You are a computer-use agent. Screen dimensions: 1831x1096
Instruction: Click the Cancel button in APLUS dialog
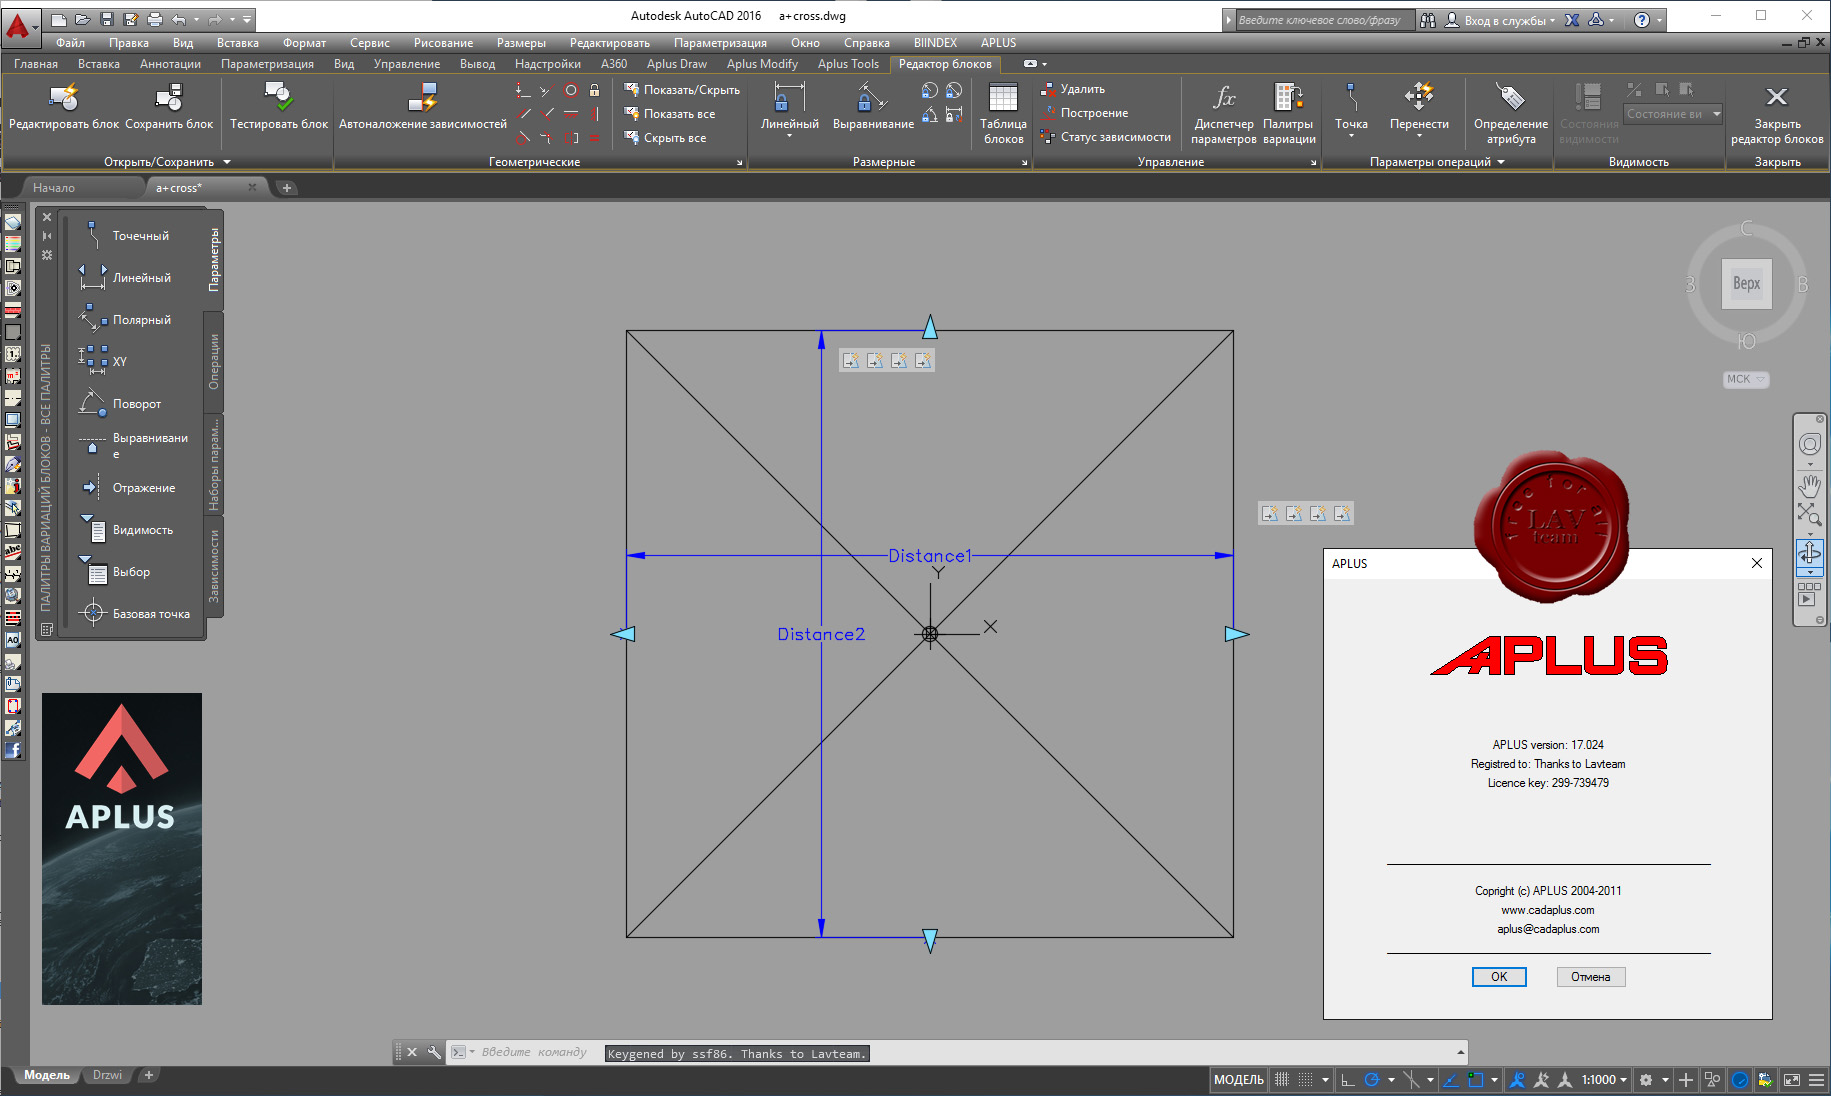(x=1590, y=977)
